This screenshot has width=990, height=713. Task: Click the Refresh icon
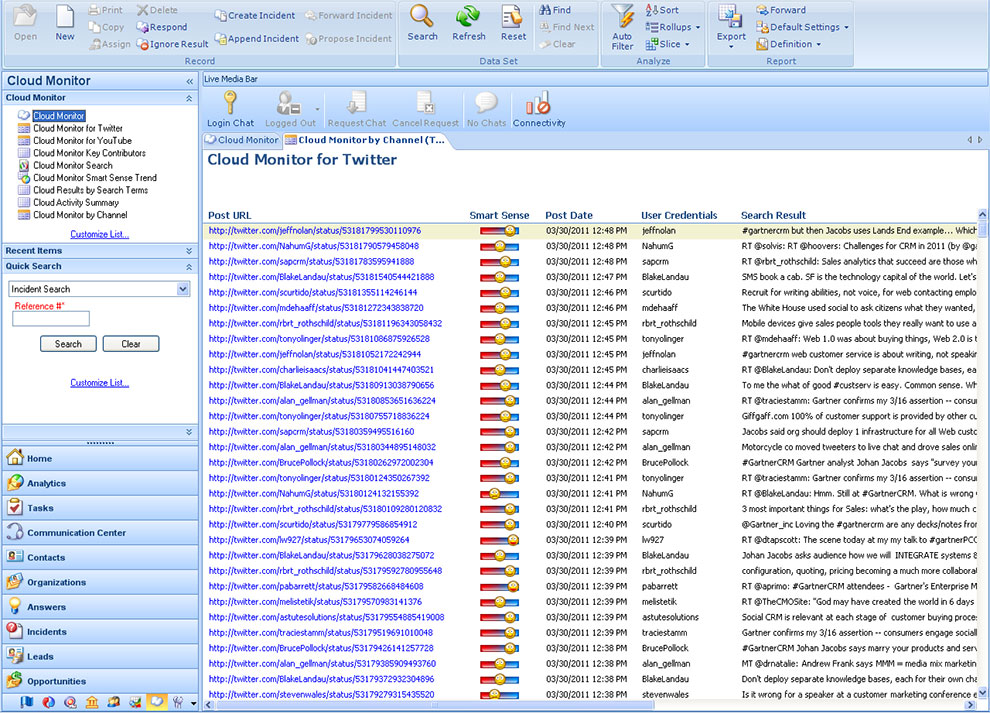[468, 16]
